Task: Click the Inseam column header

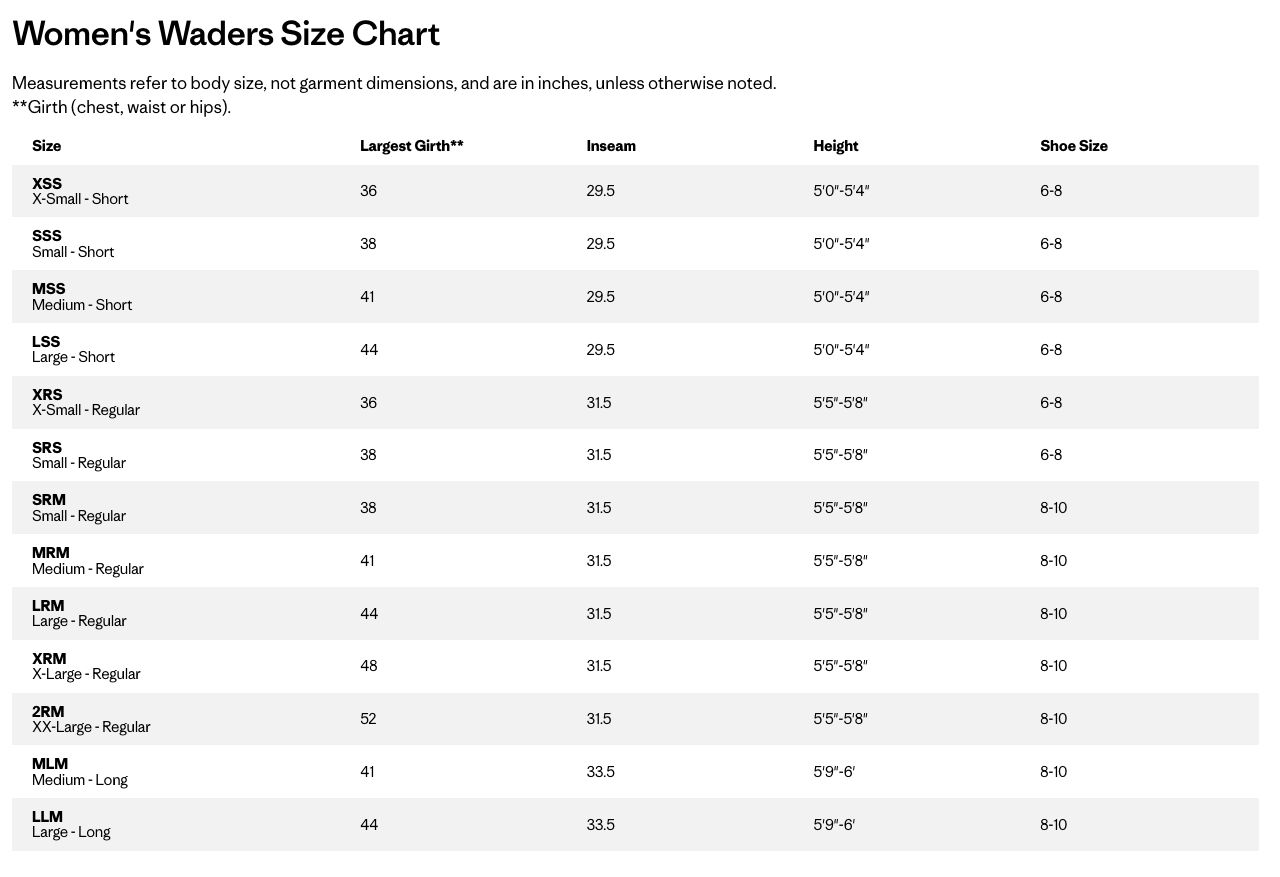Action: (x=611, y=146)
